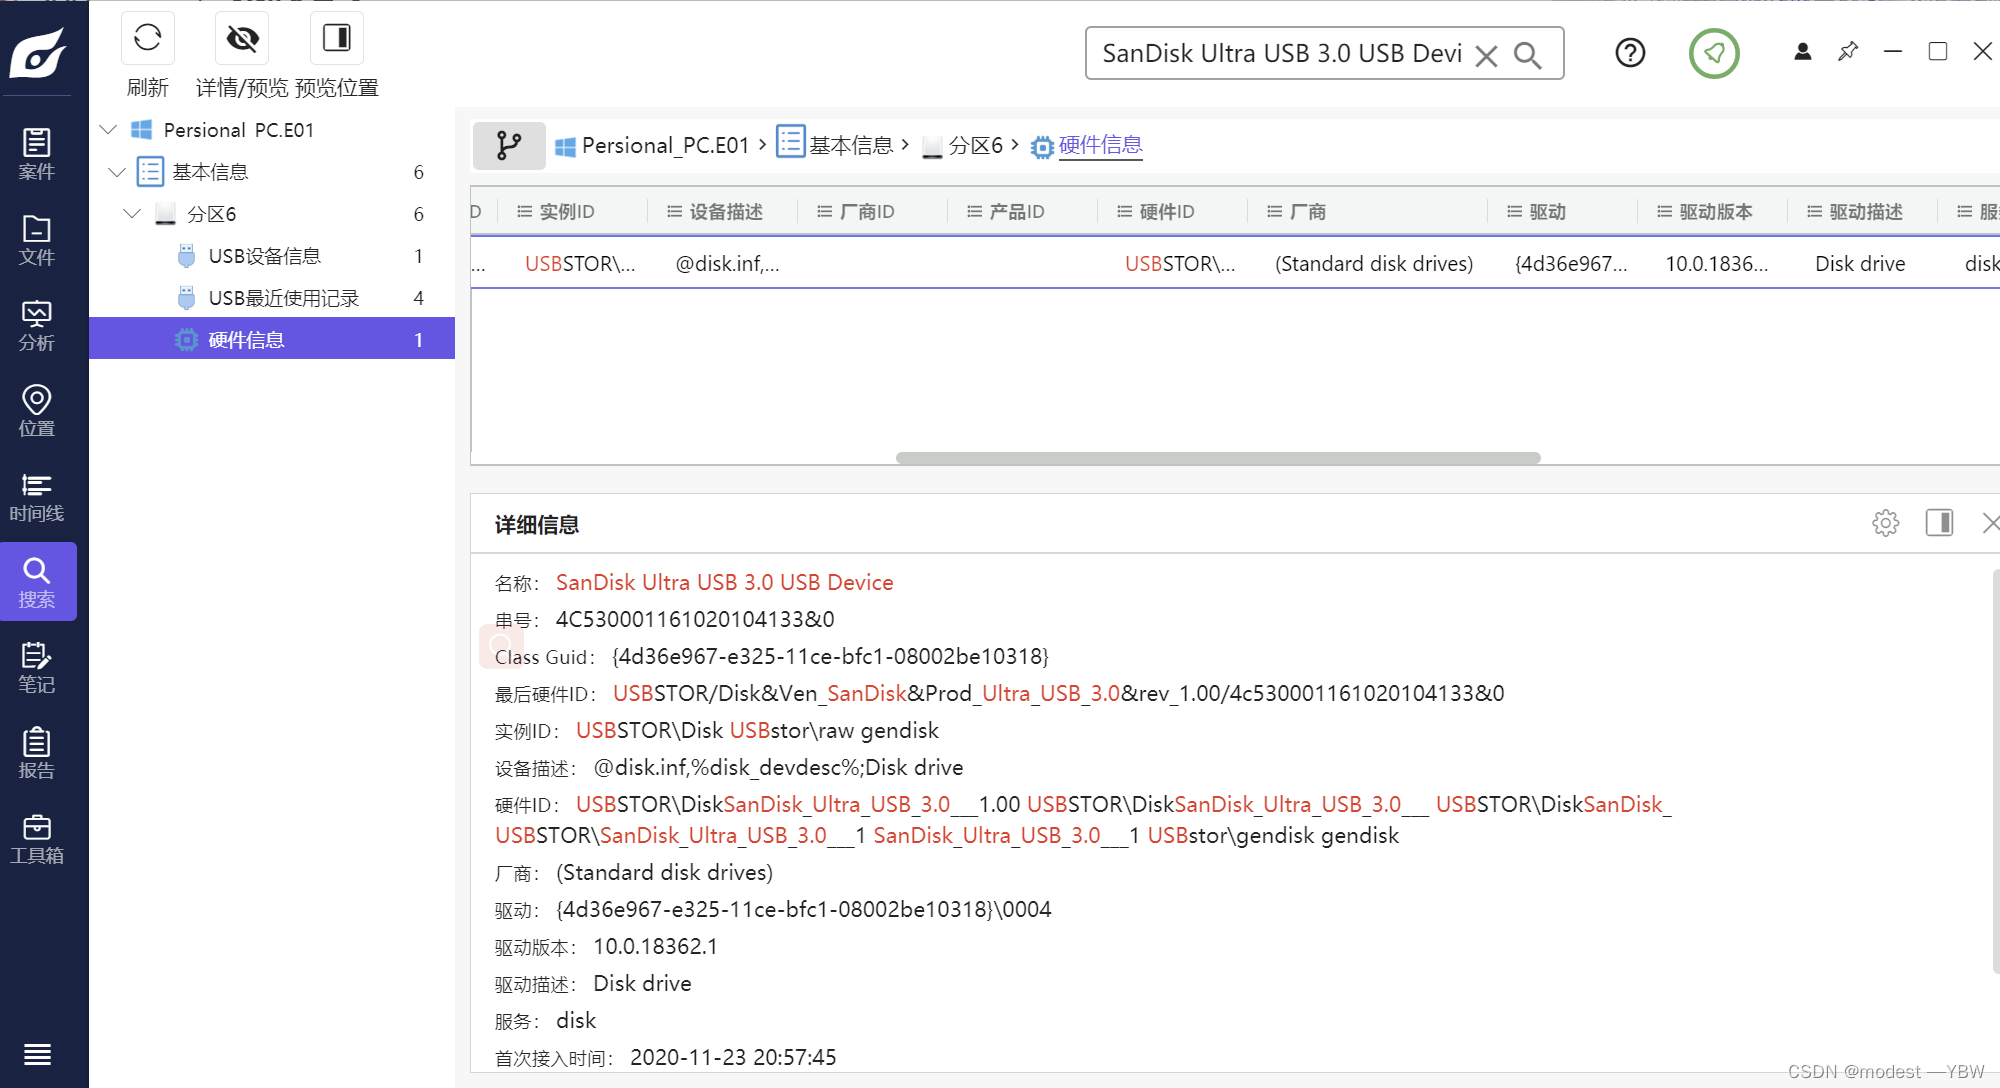The image size is (2000, 1088).
Task: Collapse the Persional_PC.E01 tree node
Action: (x=109, y=130)
